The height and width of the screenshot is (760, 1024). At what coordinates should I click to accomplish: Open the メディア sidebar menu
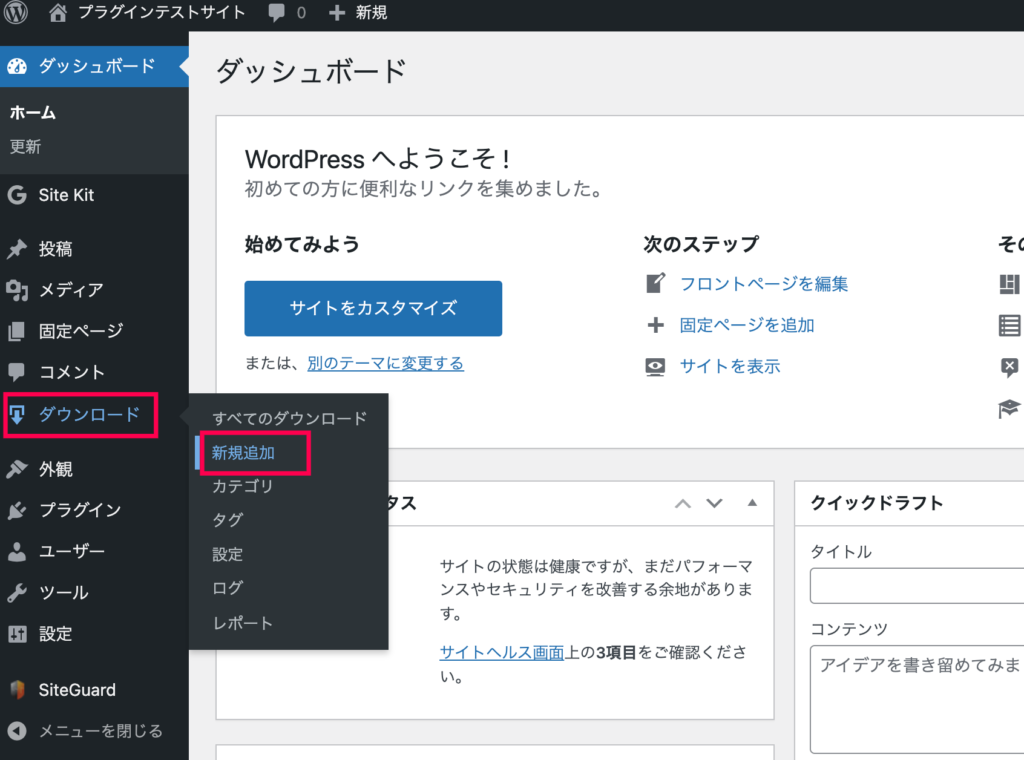(x=71, y=290)
